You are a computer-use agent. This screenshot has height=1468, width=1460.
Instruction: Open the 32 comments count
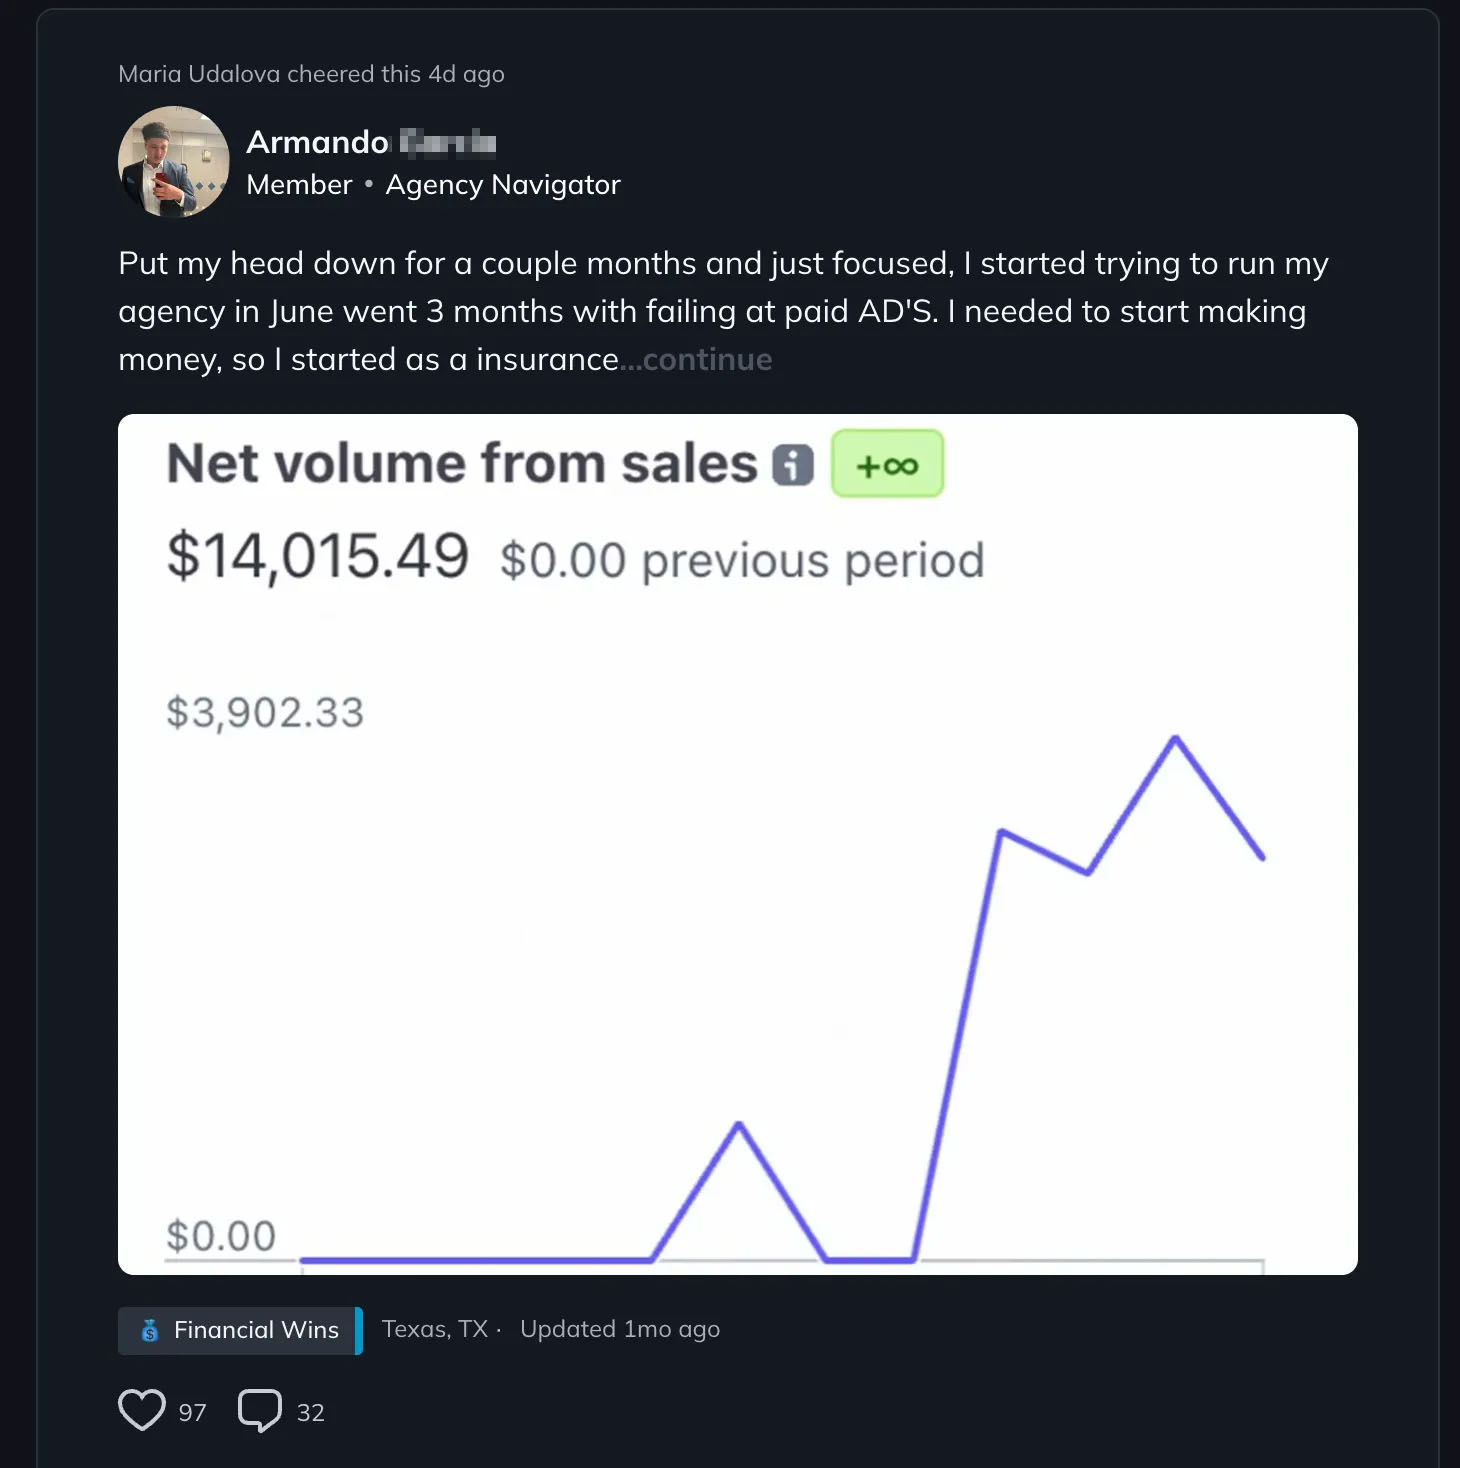point(311,1412)
